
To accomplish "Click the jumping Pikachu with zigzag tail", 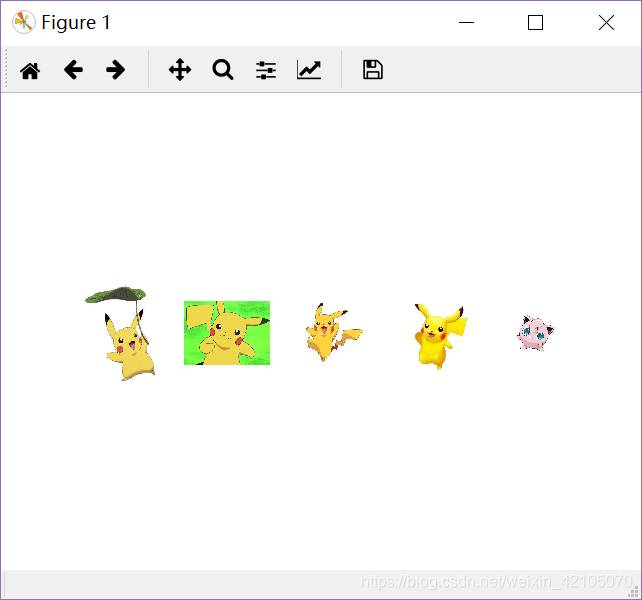I will (334, 332).
